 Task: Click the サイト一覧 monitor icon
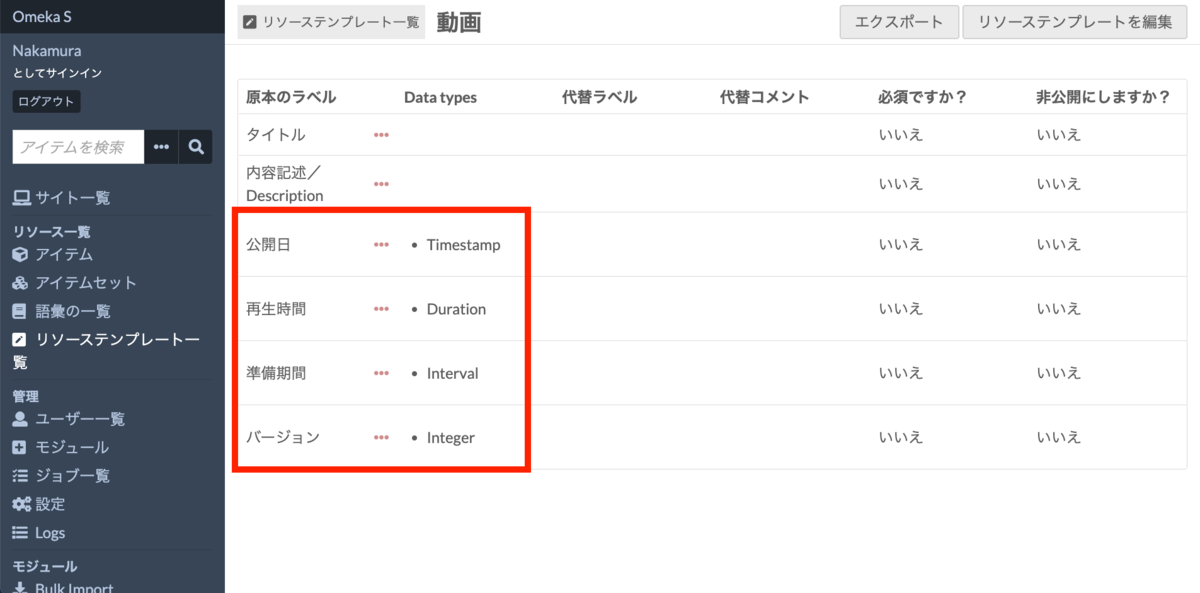pyautogui.click(x=20, y=198)
